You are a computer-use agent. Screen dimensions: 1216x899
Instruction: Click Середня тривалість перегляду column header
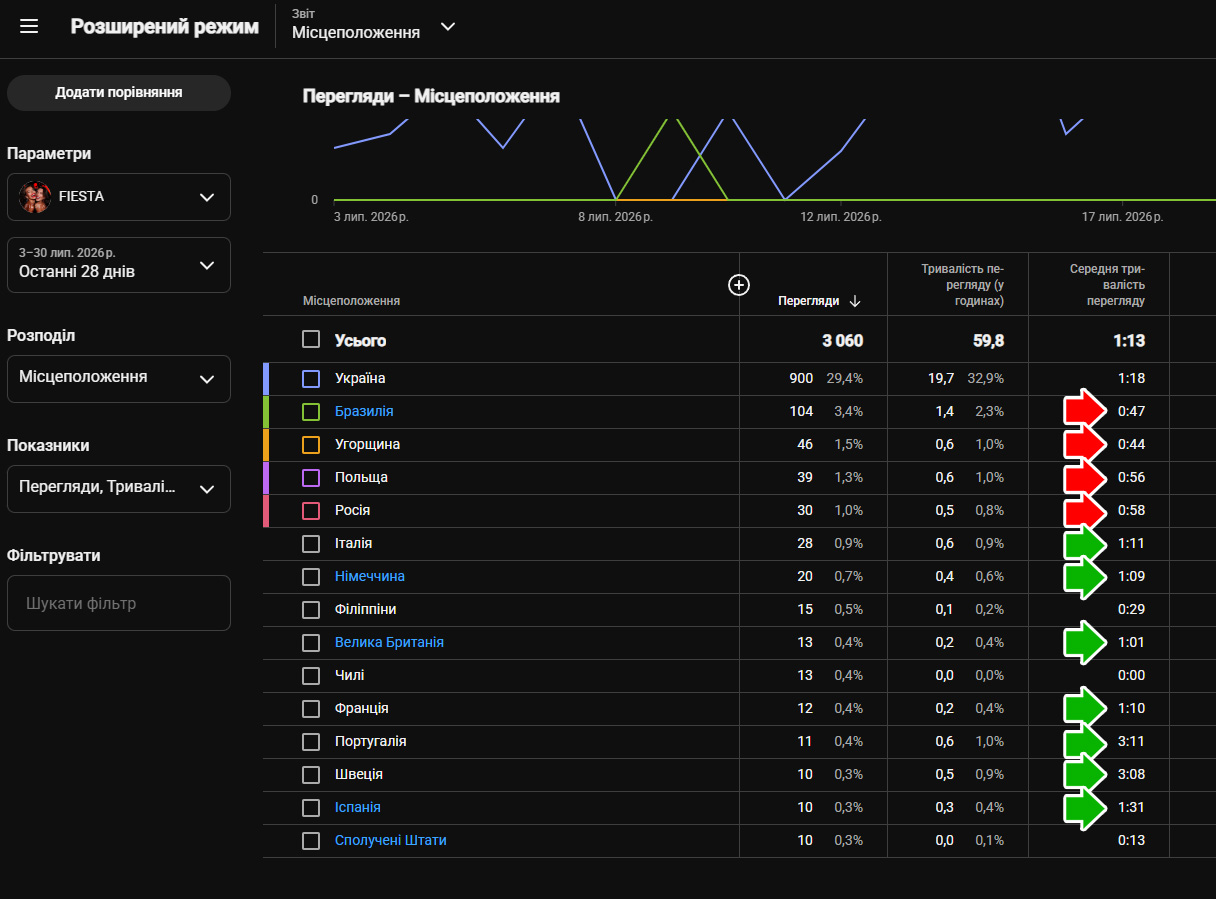click(1107, 285)
